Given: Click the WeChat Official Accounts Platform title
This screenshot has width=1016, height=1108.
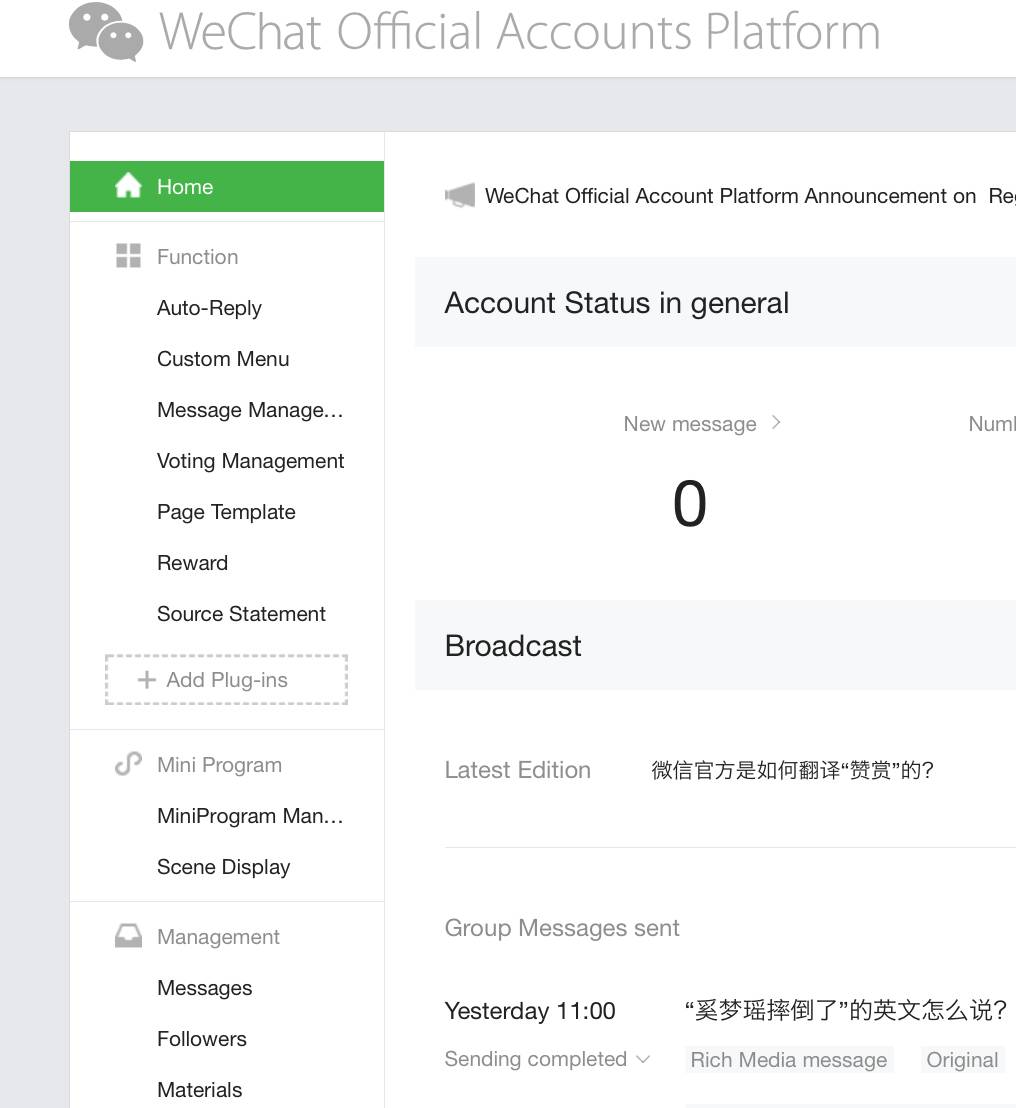Looking at the screenshot, I should [520, 32].
